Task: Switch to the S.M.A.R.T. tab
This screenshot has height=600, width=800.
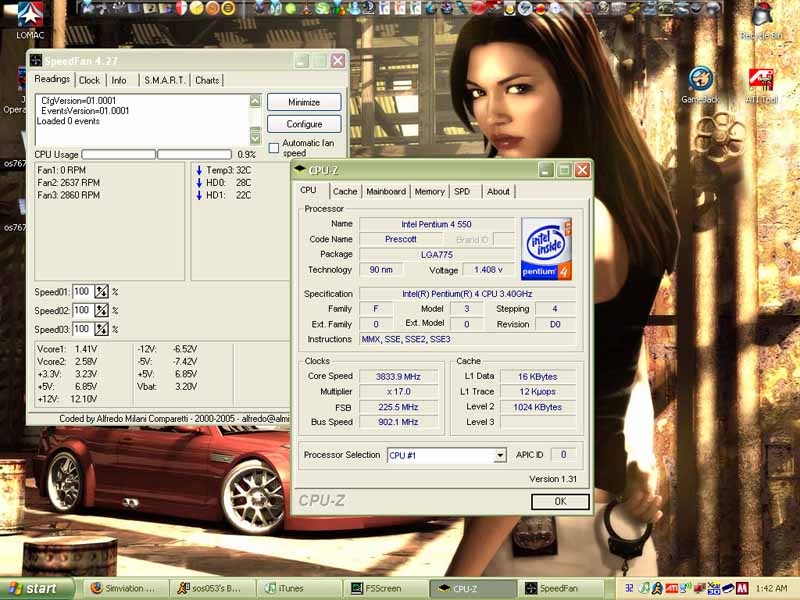Action: (163, 80)
